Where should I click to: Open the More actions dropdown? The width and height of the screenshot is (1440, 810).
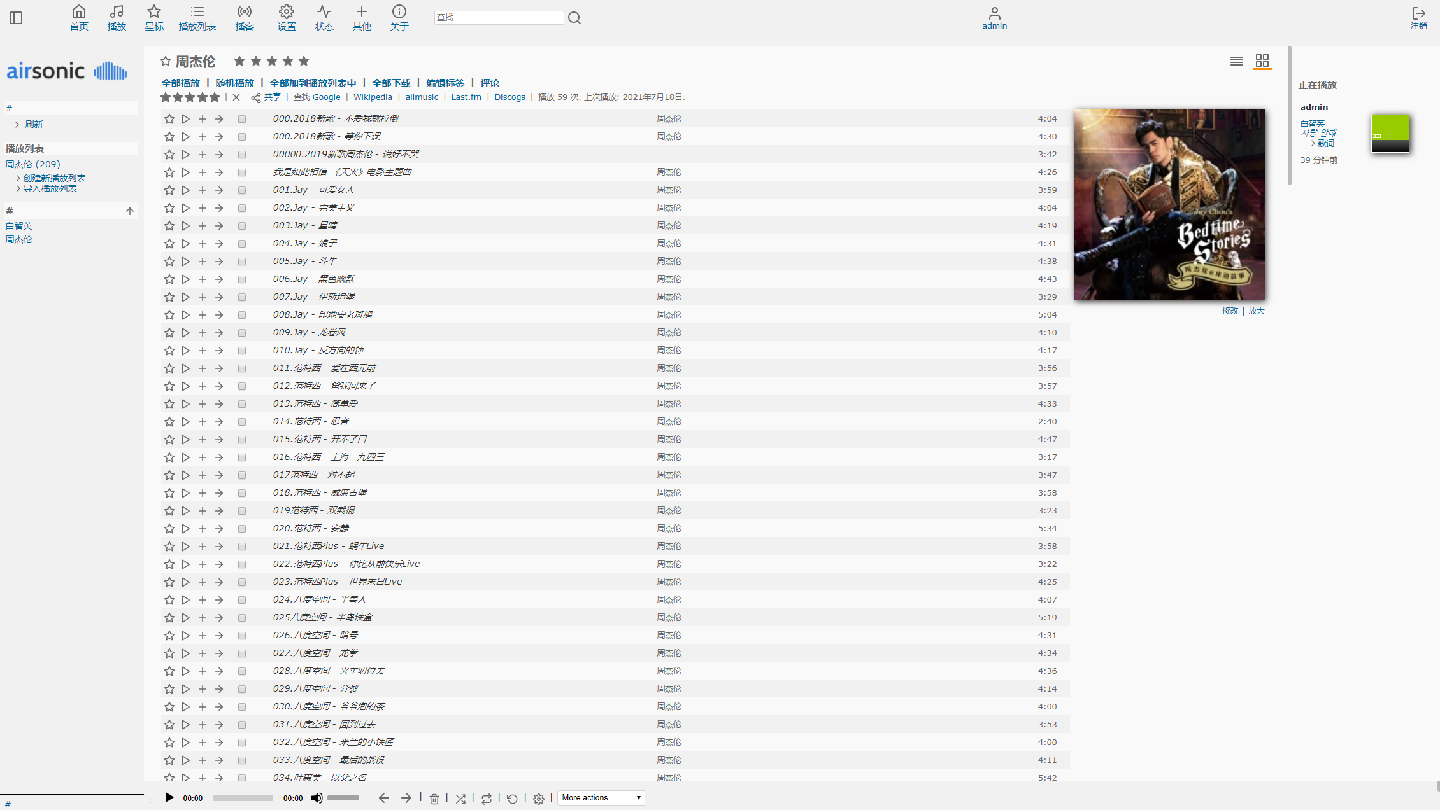tap(601, 798)
